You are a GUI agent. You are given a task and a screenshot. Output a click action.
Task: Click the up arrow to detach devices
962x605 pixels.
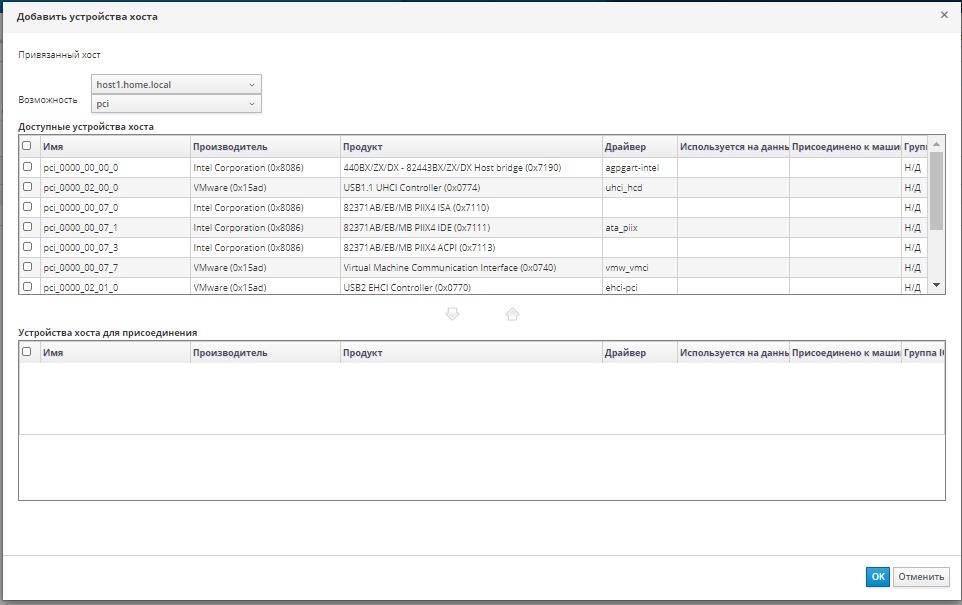tap(512, 314)
